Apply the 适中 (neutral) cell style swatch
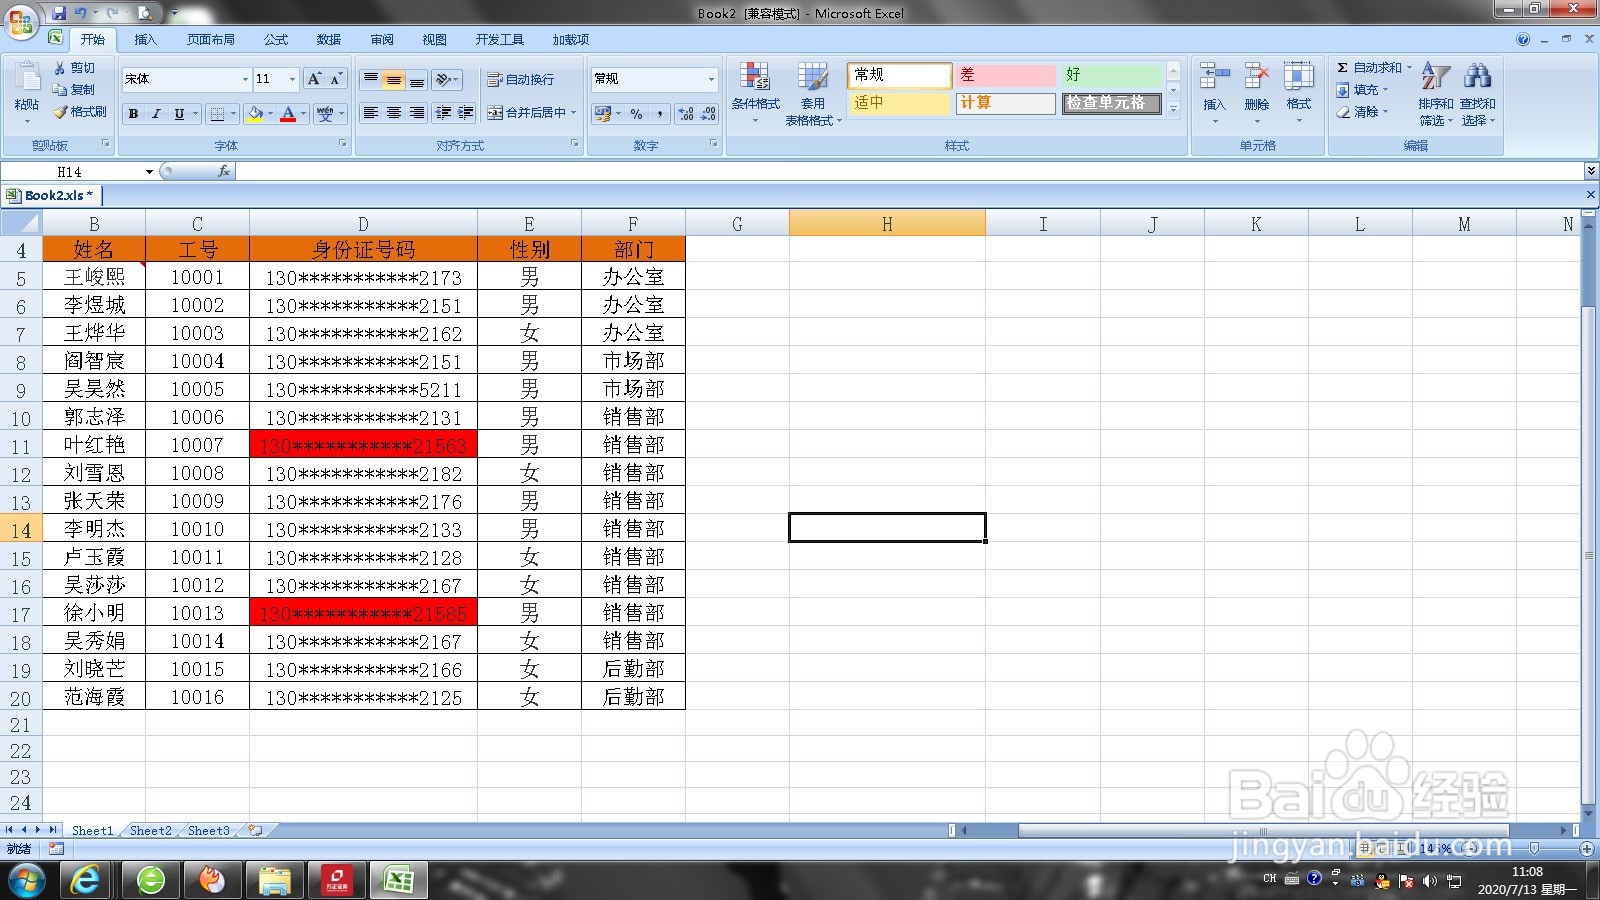The image size is (1600, 900). coord(899,103)
